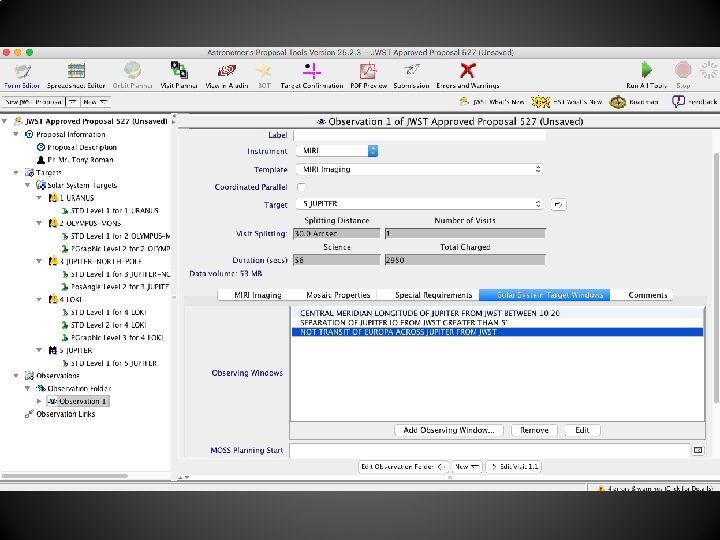This screenshot has height=540, width=720.
Task: Click the Label input field
Action: (420, 135)
